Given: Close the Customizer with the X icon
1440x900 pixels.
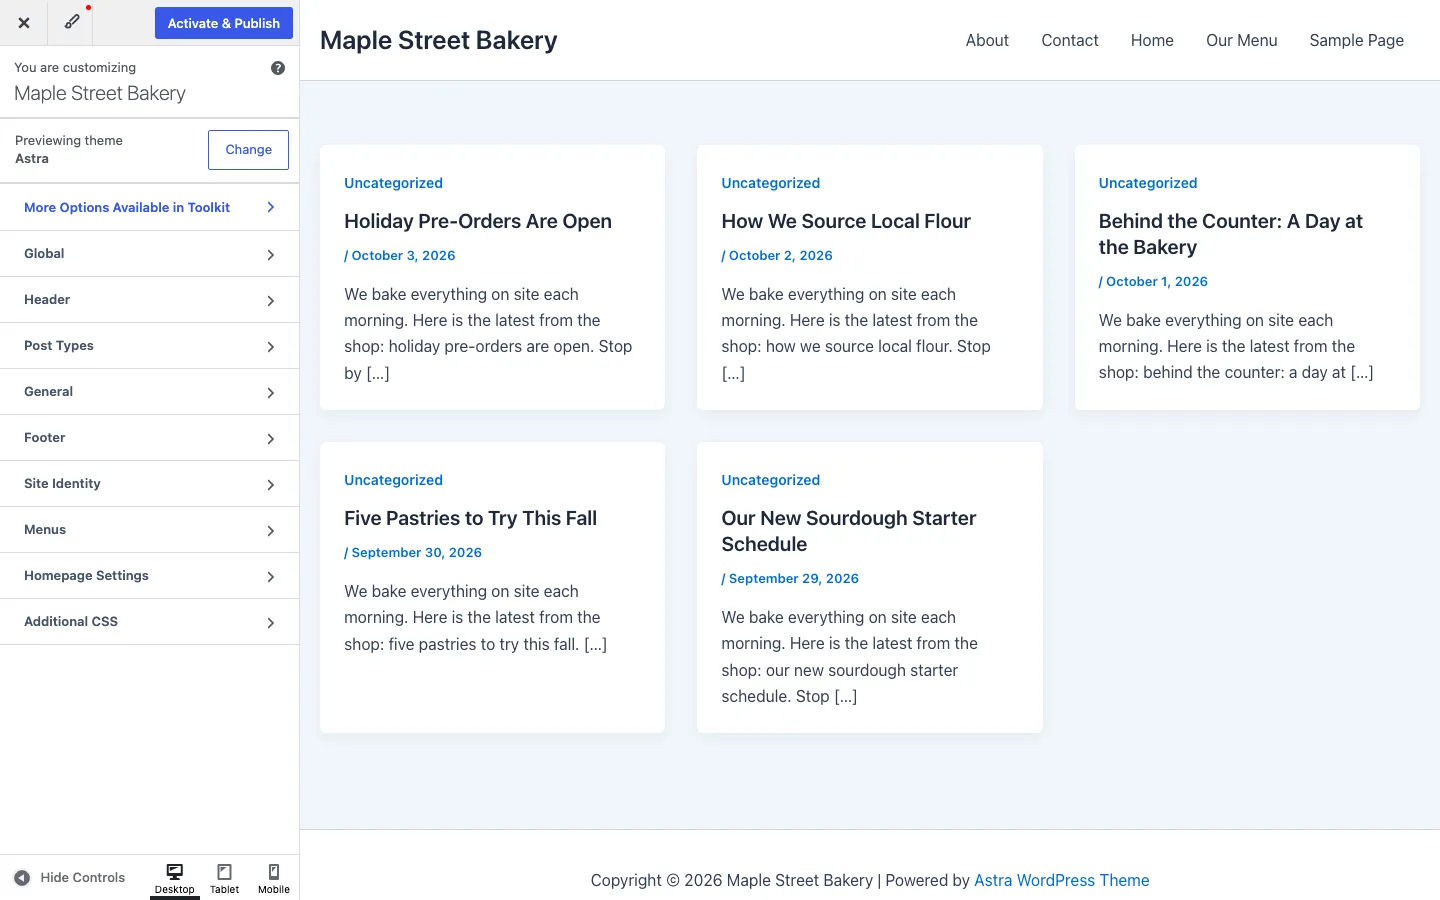Looking at the screenshot, I should [x=24, y=23].
